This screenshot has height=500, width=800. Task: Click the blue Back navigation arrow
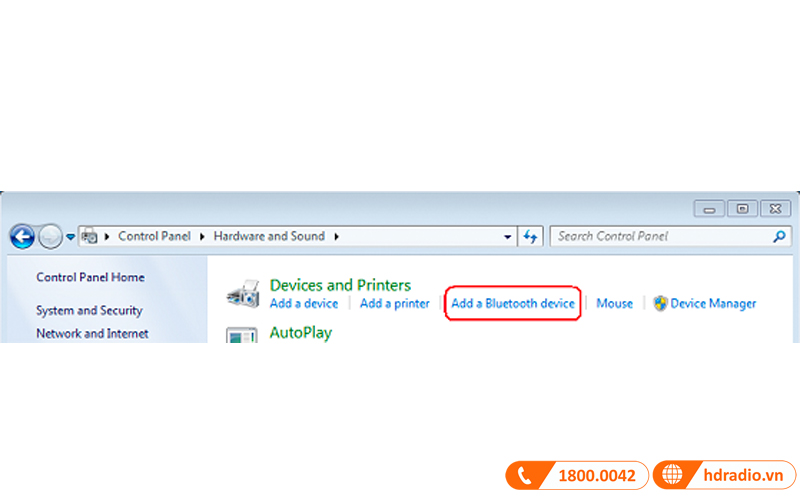coord(22,237)
